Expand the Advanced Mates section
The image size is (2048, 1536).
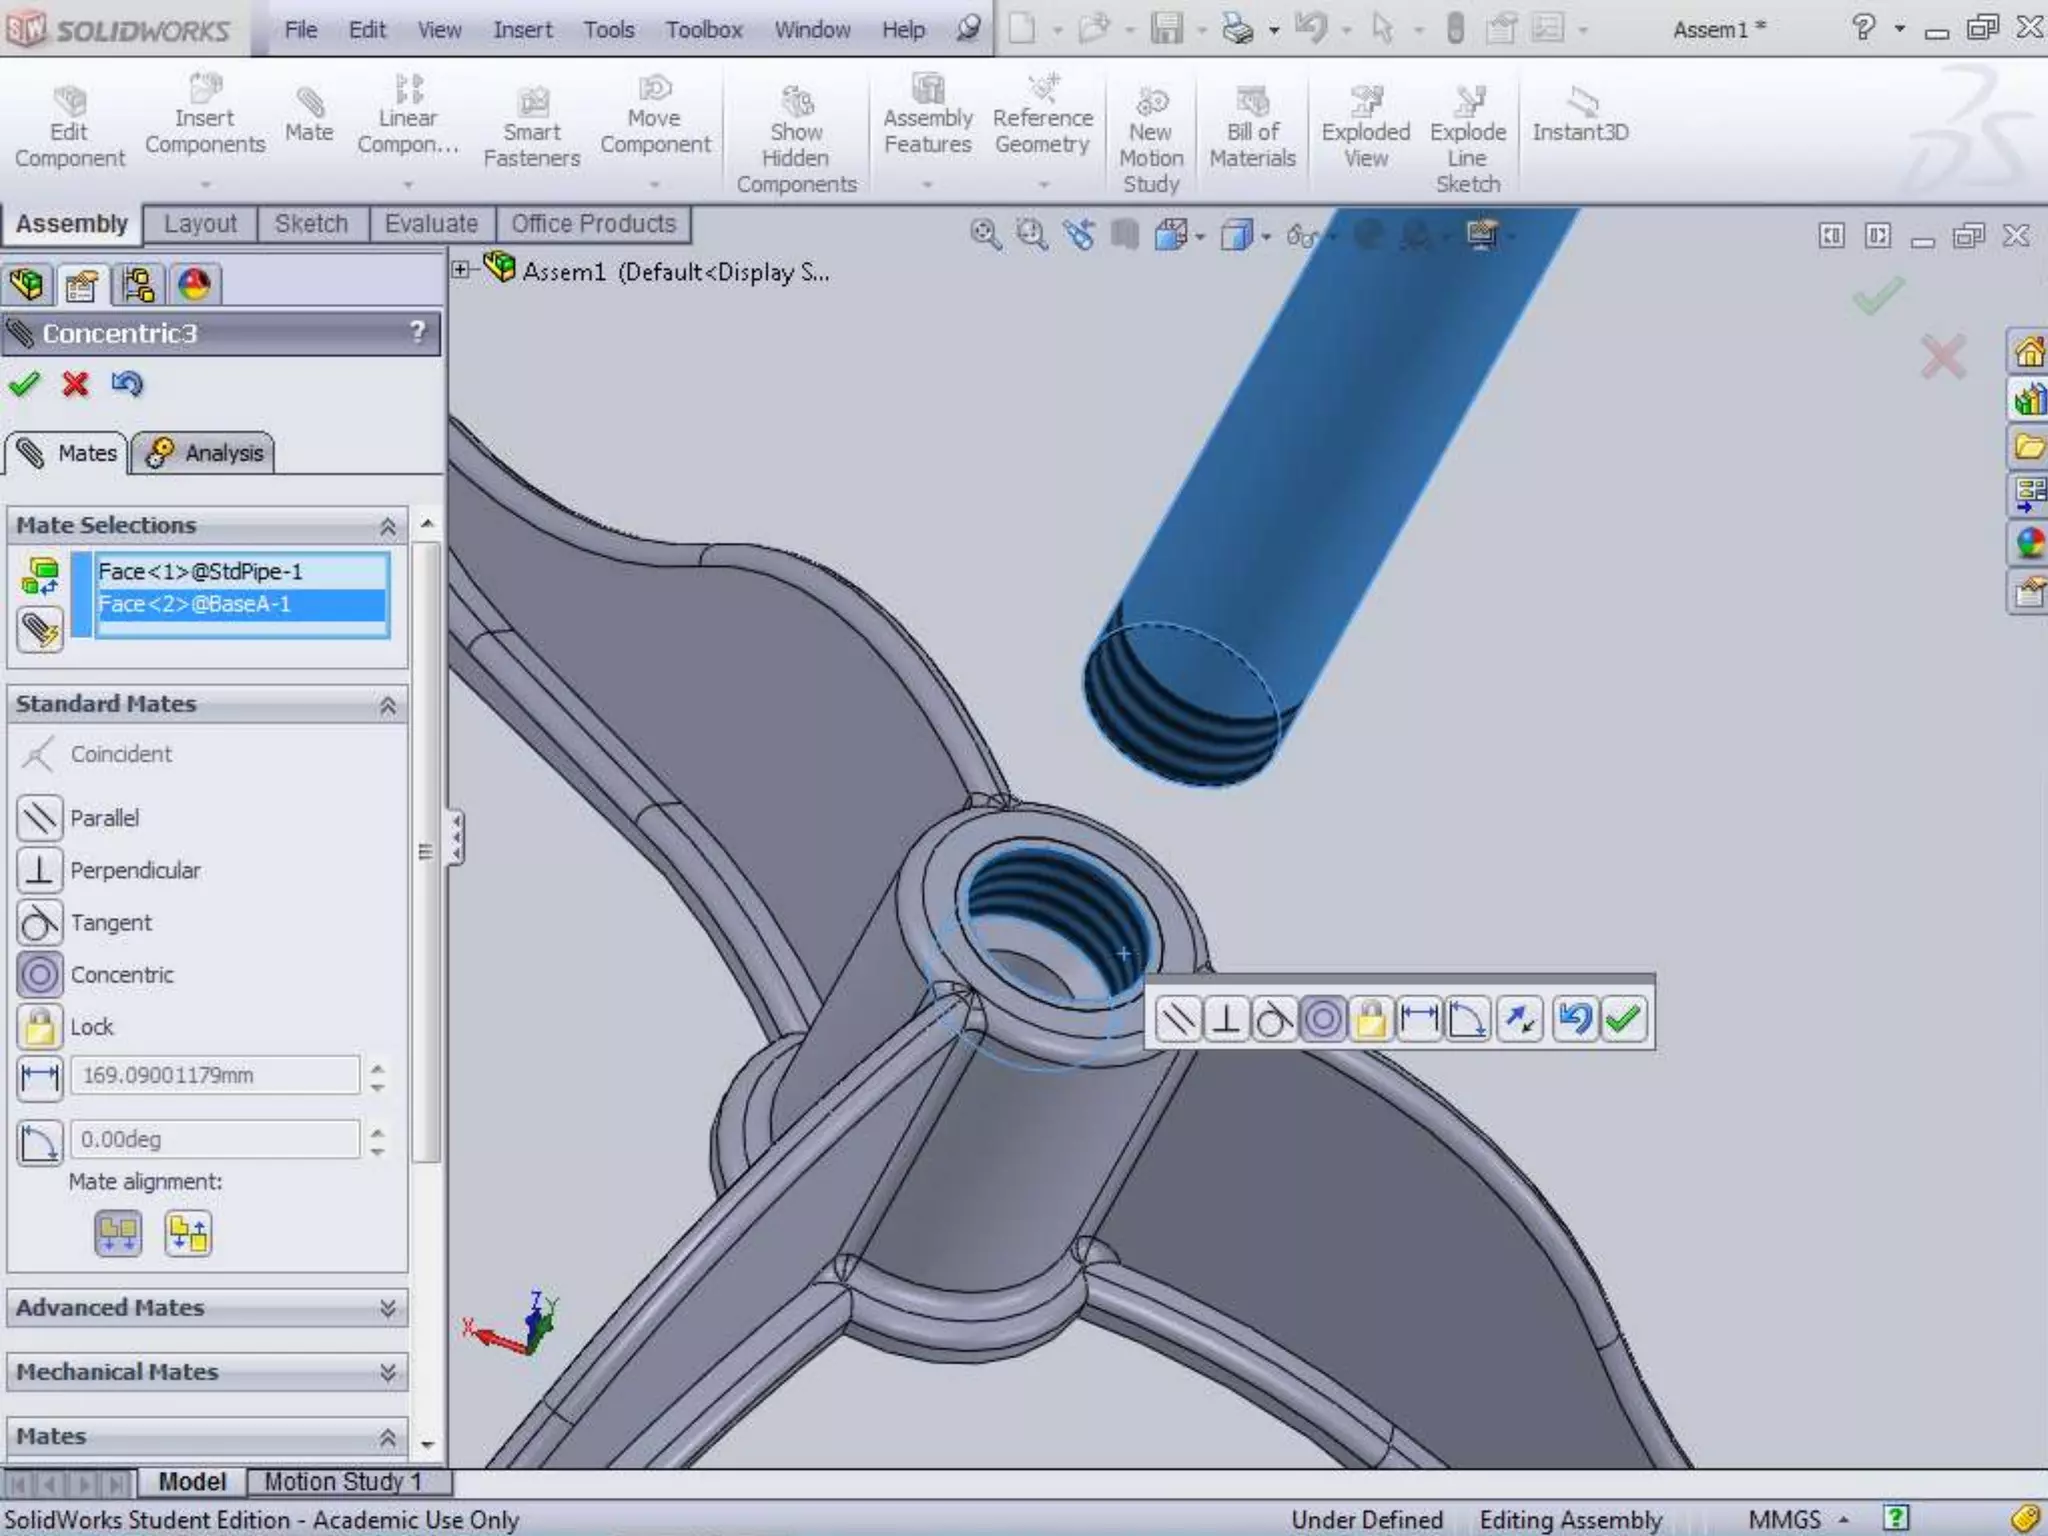387,1308
